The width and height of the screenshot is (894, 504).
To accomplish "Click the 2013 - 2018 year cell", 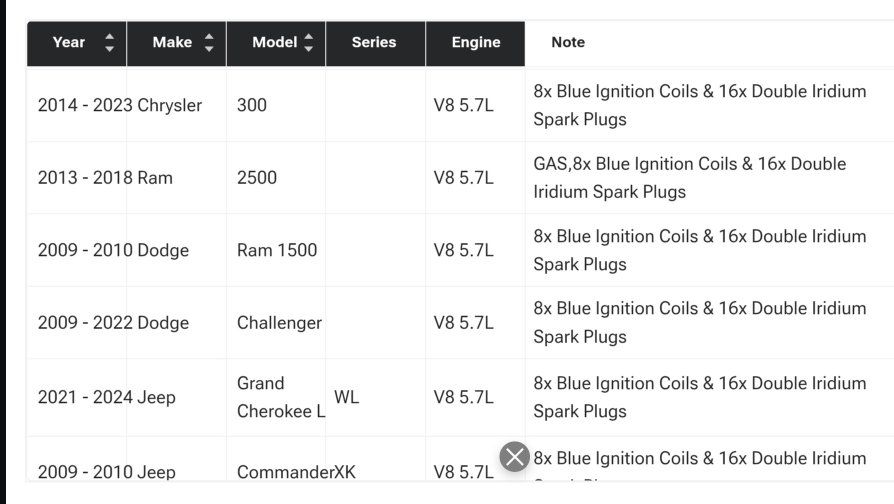I will (x=84, y=178).
